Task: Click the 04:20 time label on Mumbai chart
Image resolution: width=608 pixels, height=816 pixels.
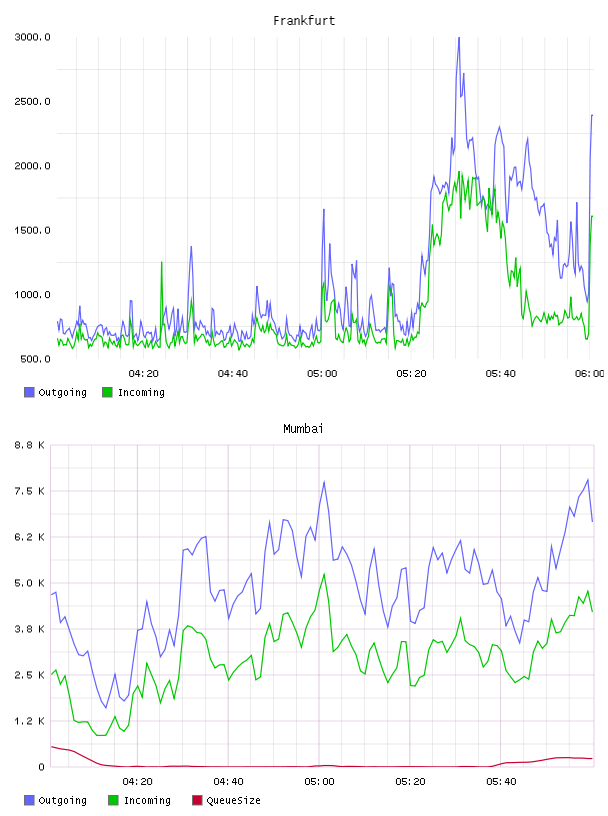Action: click(137, 782)
